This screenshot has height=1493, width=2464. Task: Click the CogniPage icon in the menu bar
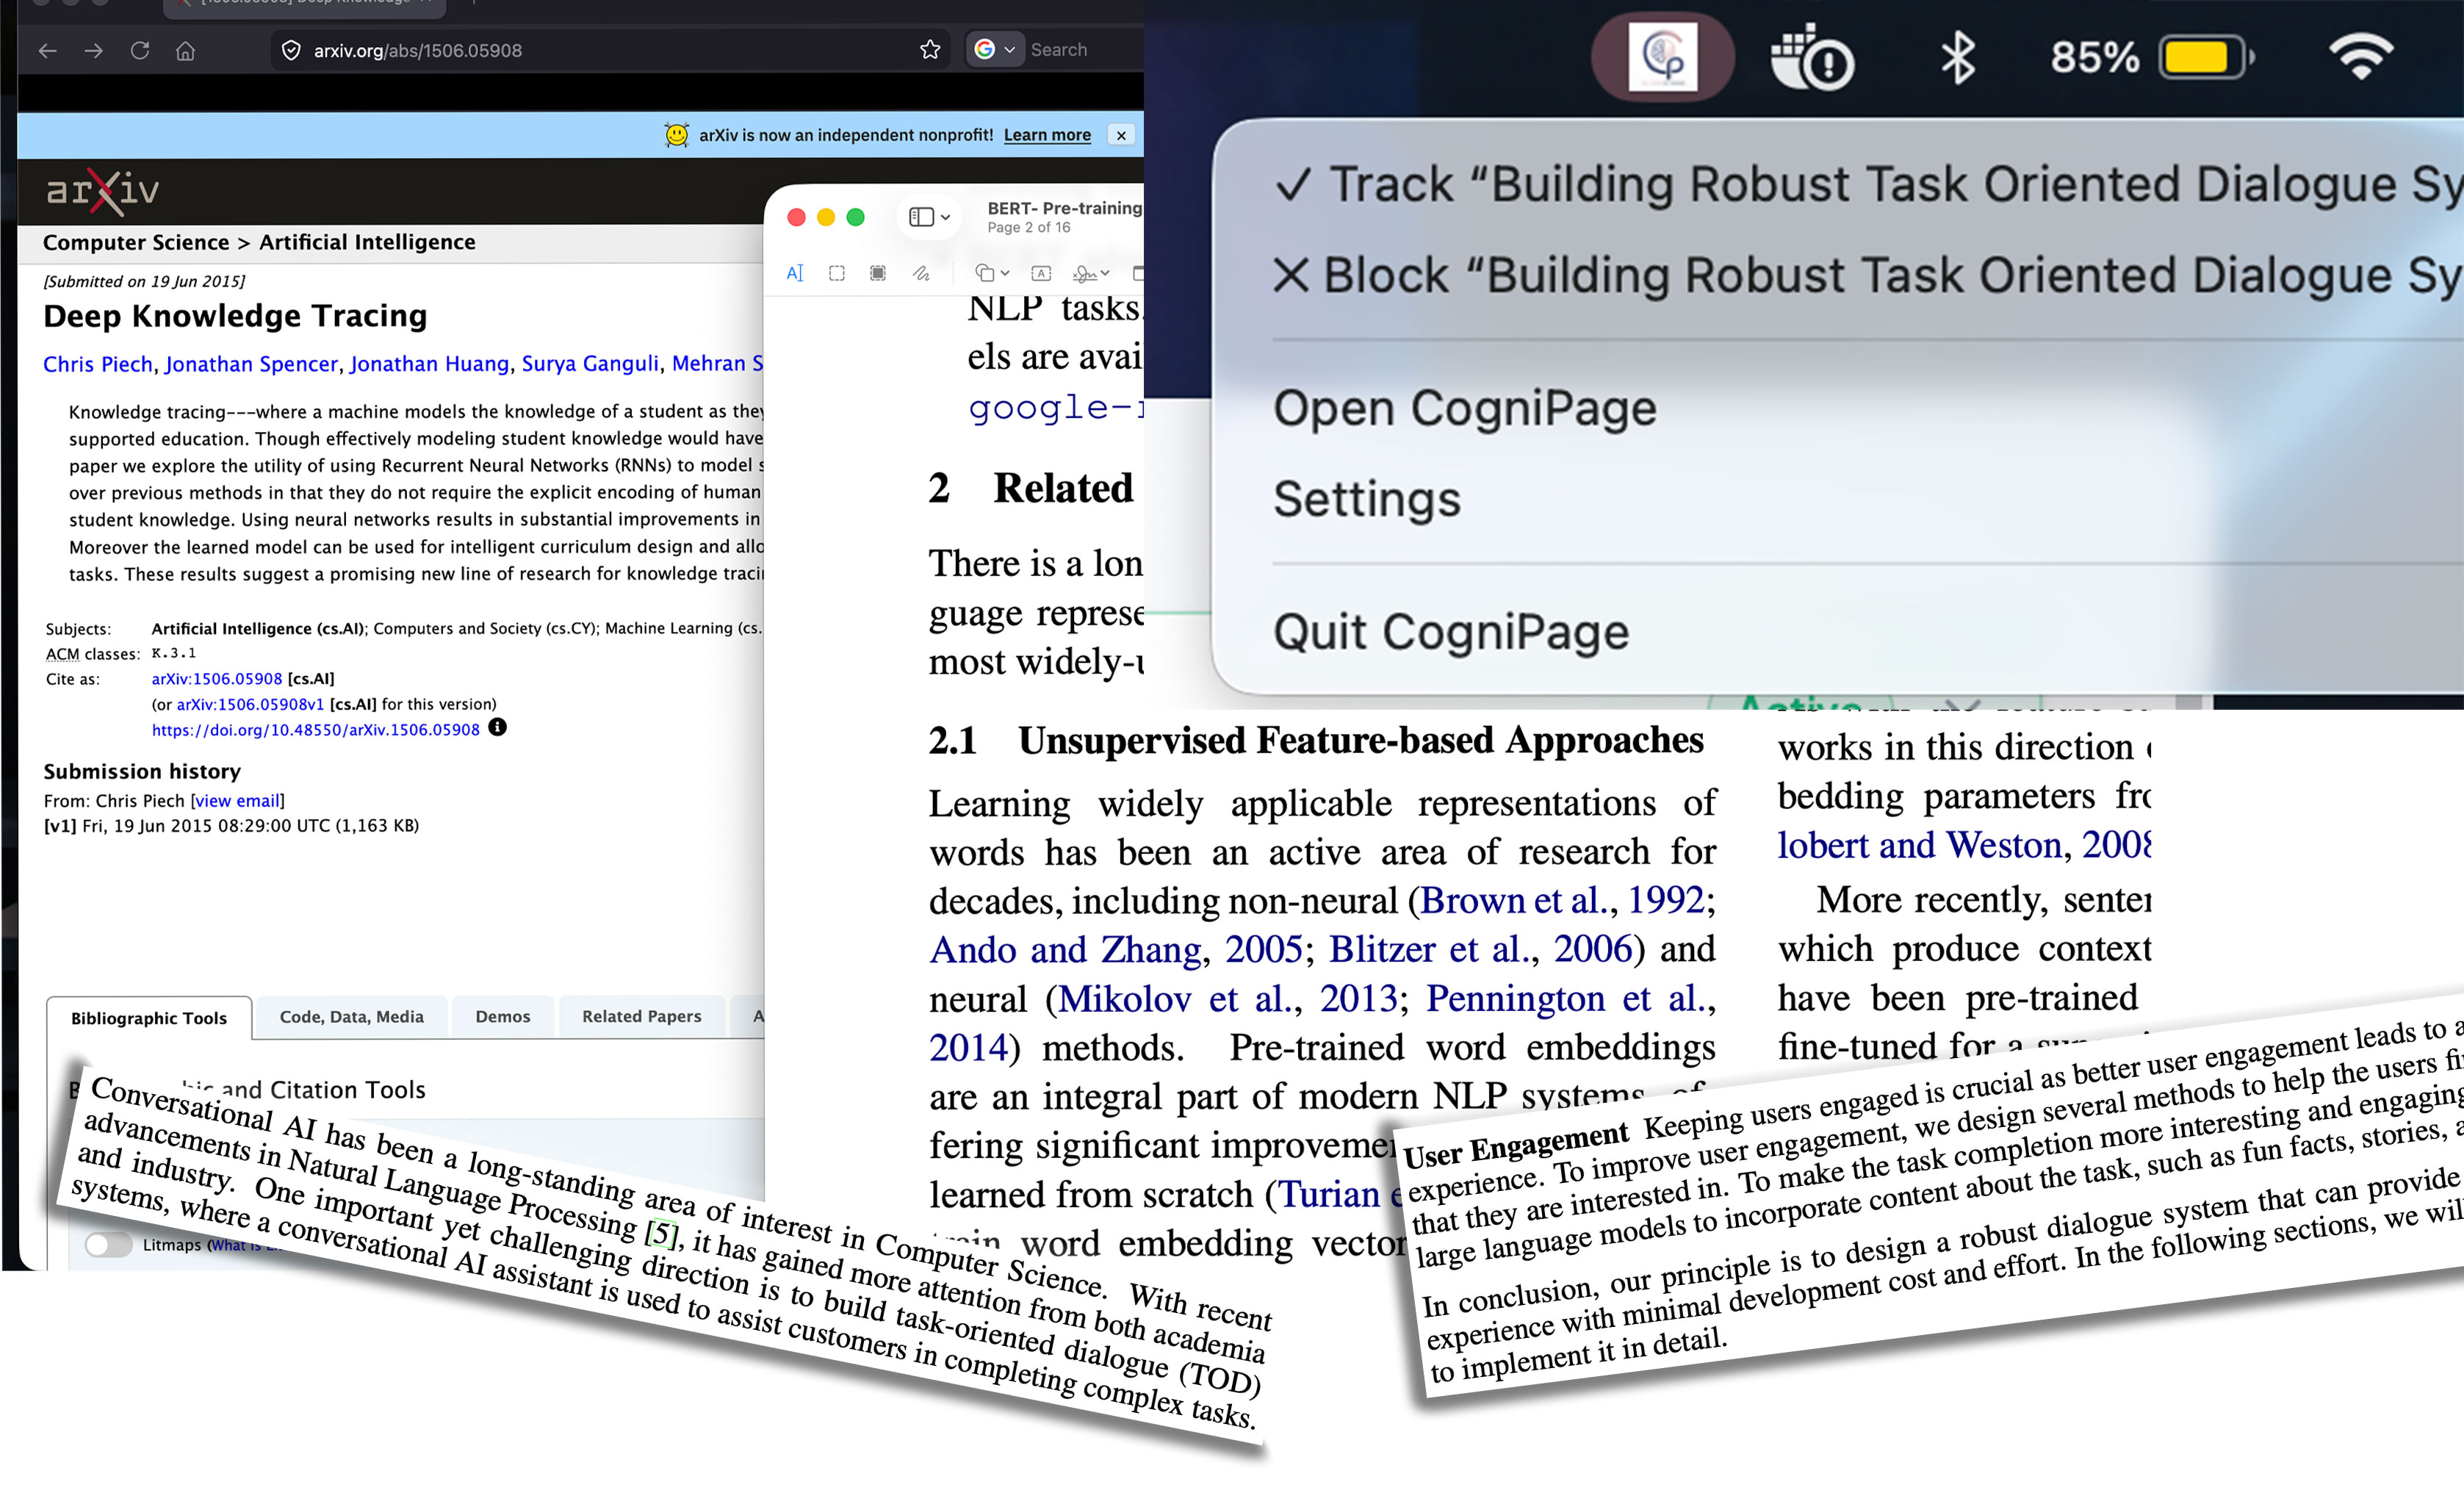(x=1662, y=57)
